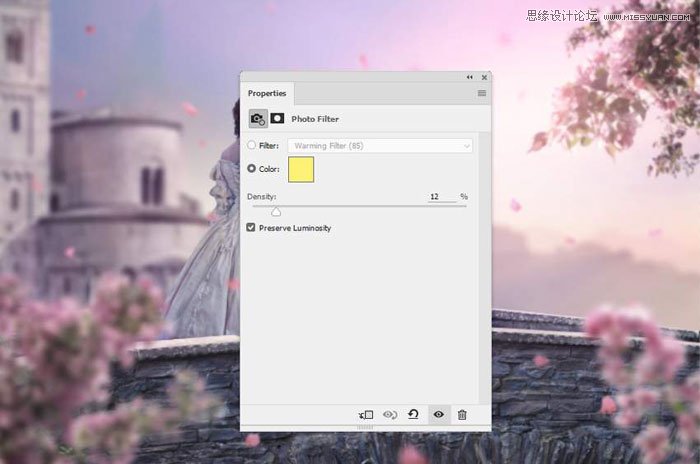Open the yellow color swatch picker

(301, 169)
